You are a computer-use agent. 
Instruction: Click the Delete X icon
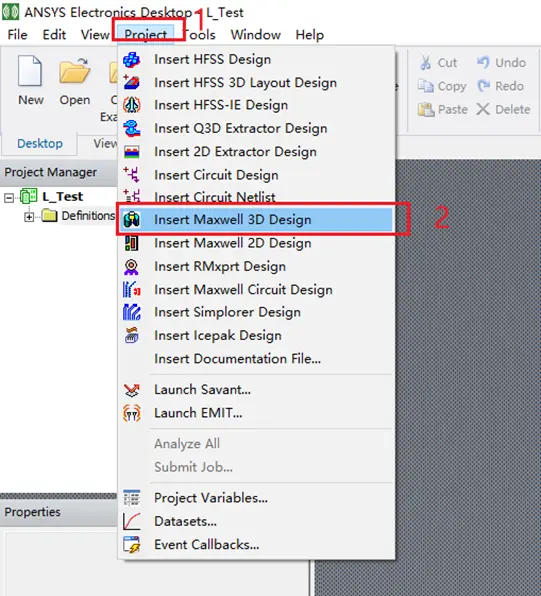pyautogui.click(x=483, y=109)
